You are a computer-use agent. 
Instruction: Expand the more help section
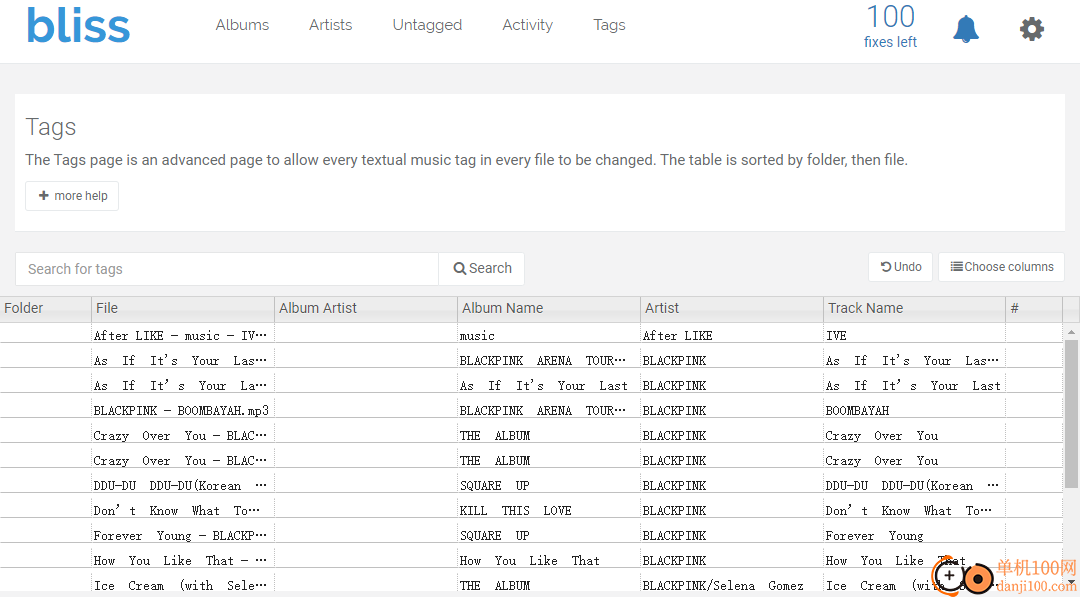pyautogui.click(x=72, y=196)
